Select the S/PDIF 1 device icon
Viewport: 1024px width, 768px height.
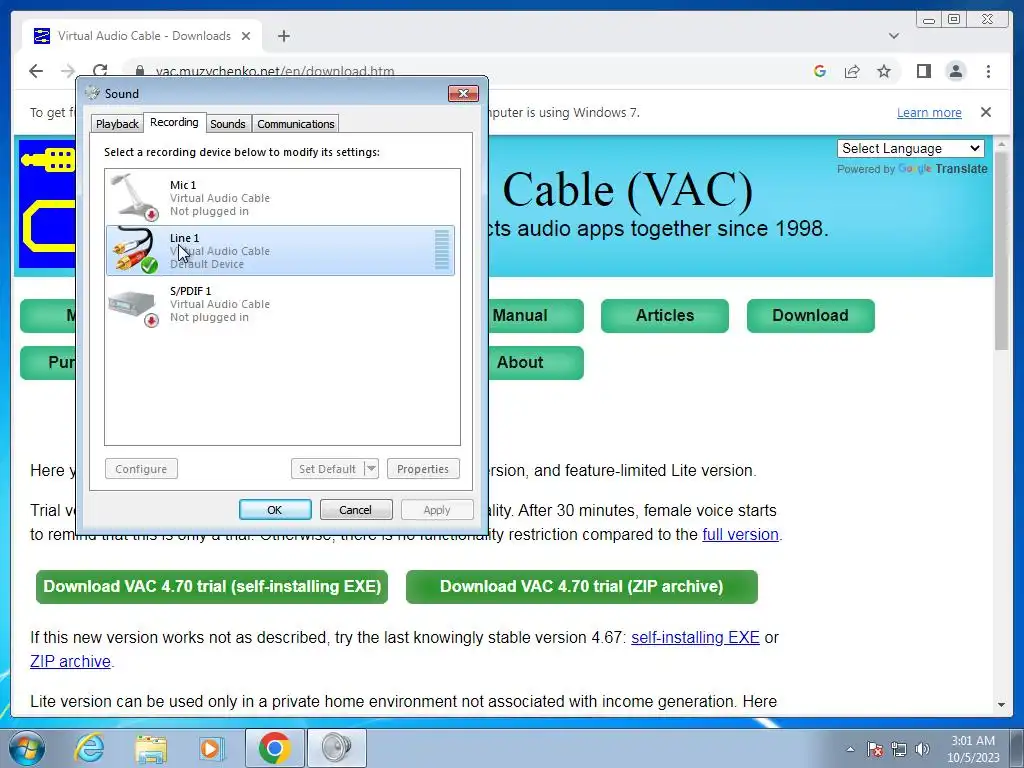(135, 308)
